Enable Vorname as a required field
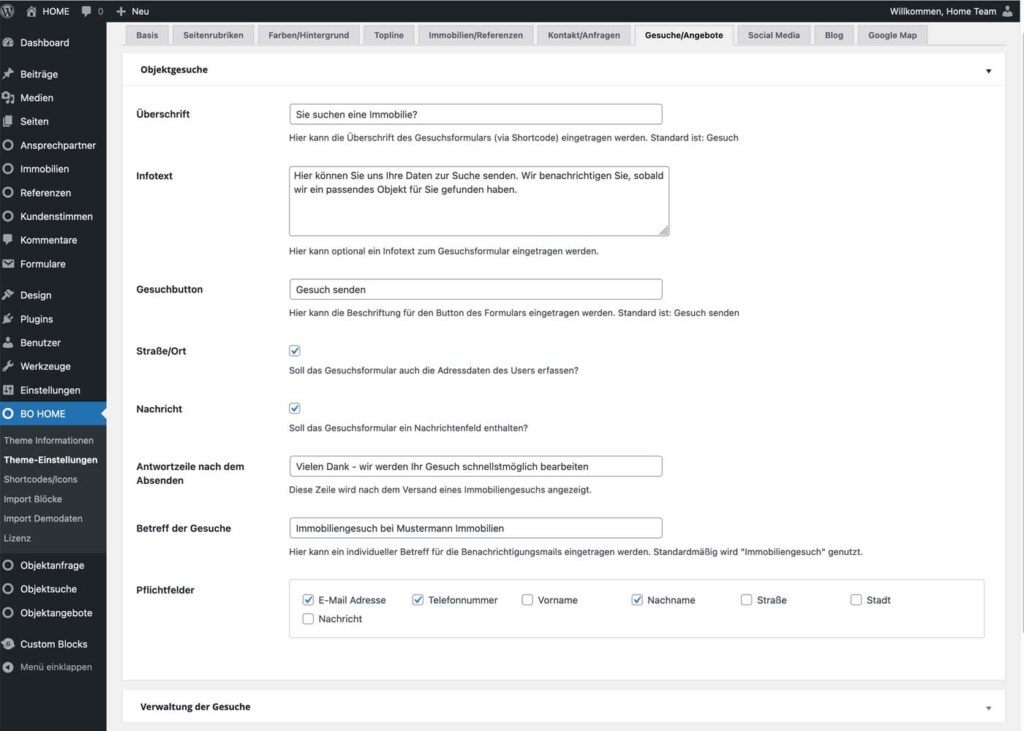Viewport: 1024px width, 731px height. click(x=527, y=600)
